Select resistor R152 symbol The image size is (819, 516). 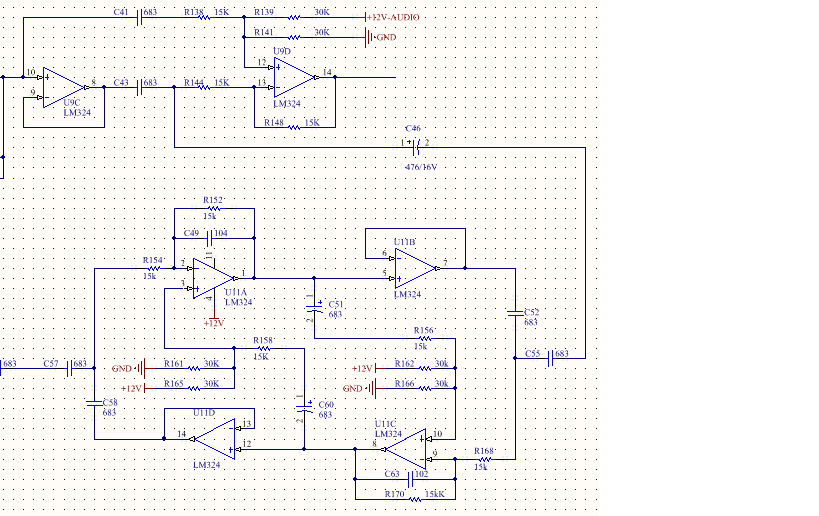tap(214, 208)
